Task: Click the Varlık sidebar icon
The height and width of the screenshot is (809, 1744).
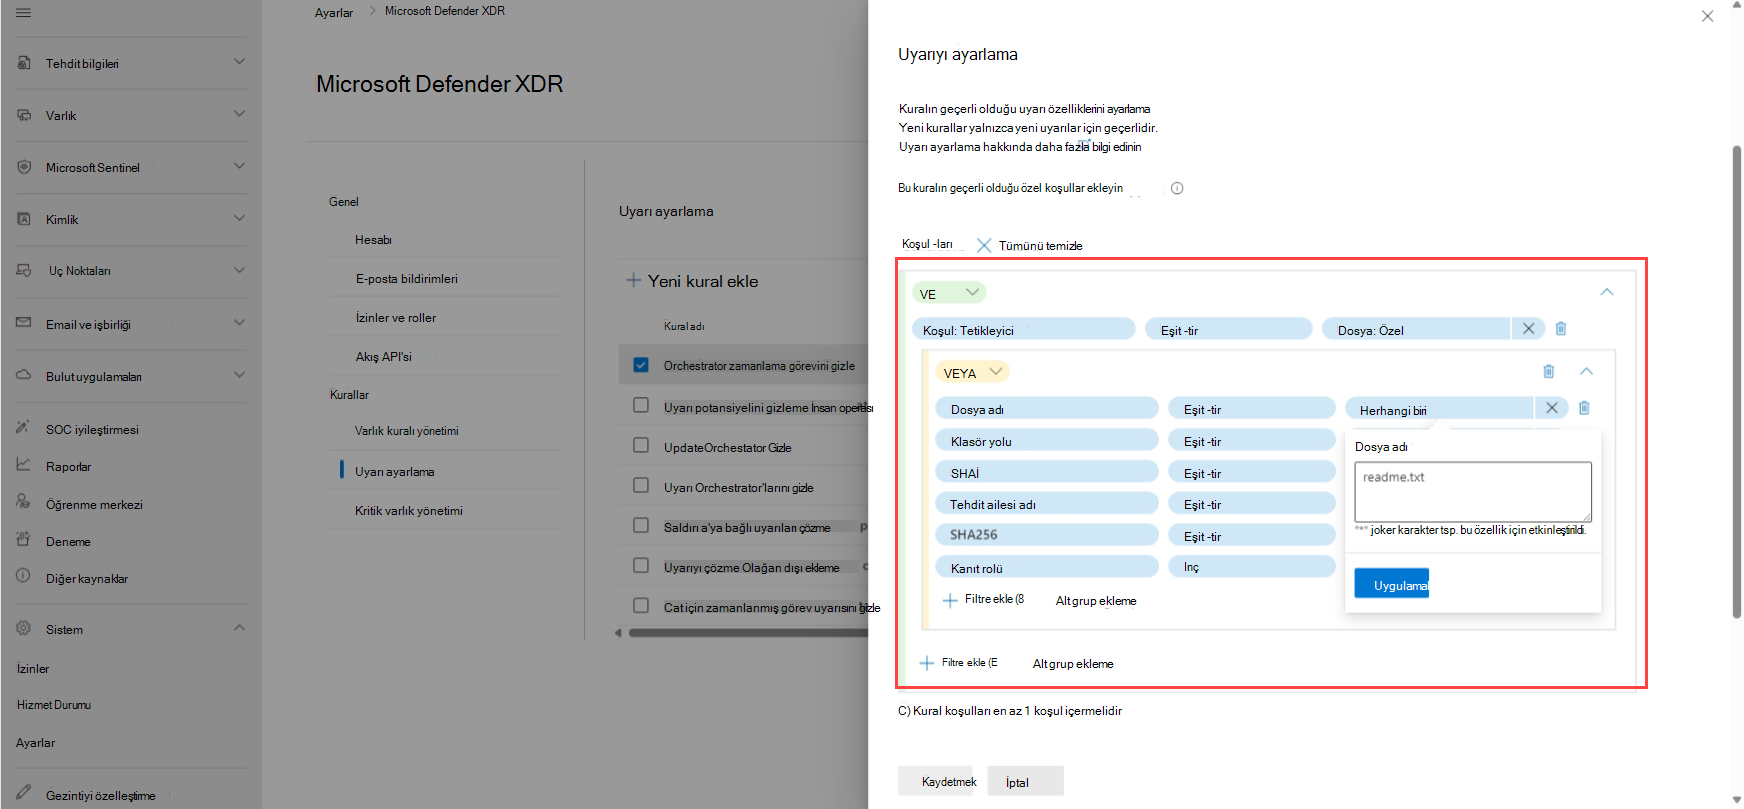Action: [24, 115]
